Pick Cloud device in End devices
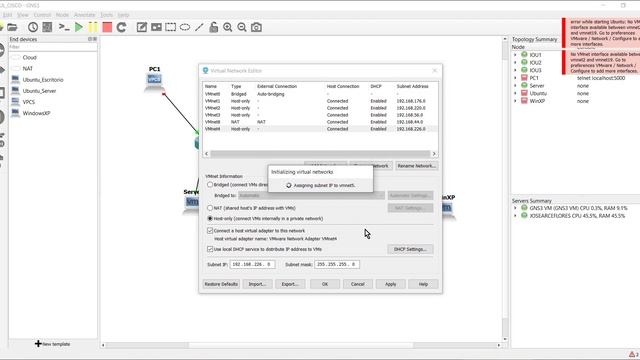 (x=29, y=58)
